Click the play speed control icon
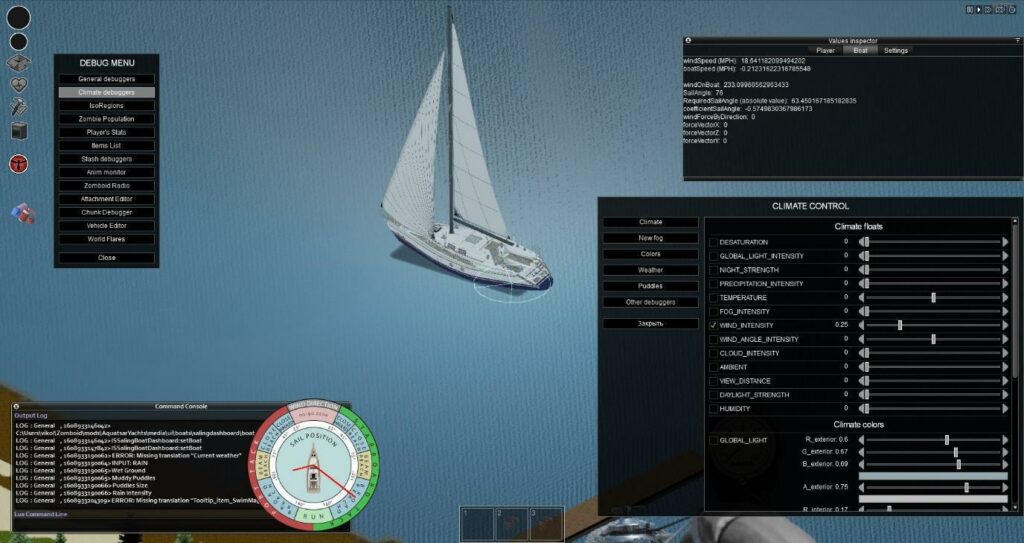This screenshot has height=543, width=1024. pos(979,10)
